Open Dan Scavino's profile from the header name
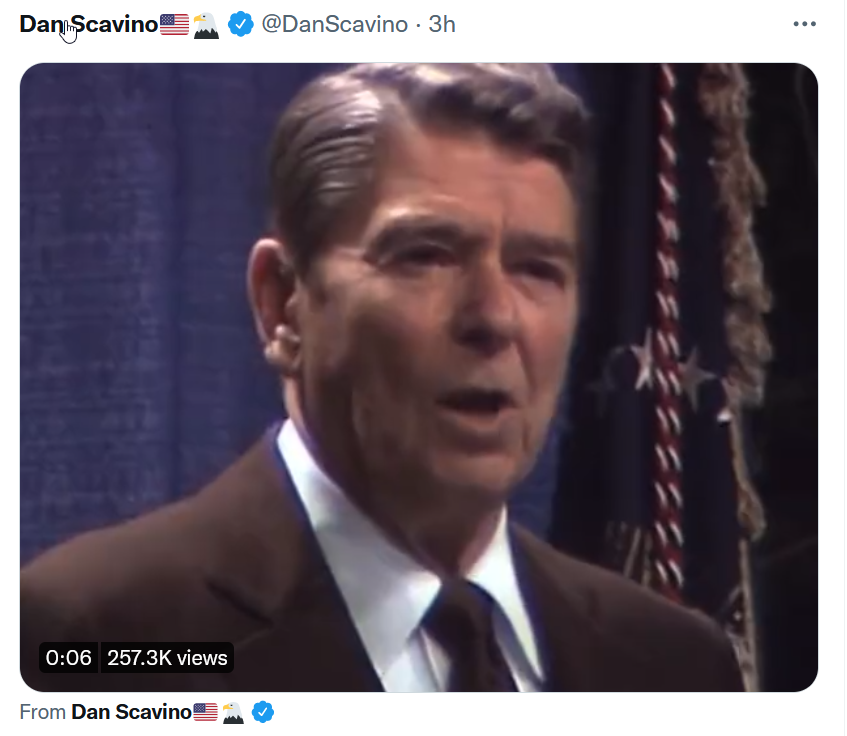847x736 pixels. pyautogui.click(x=89, y=24)
